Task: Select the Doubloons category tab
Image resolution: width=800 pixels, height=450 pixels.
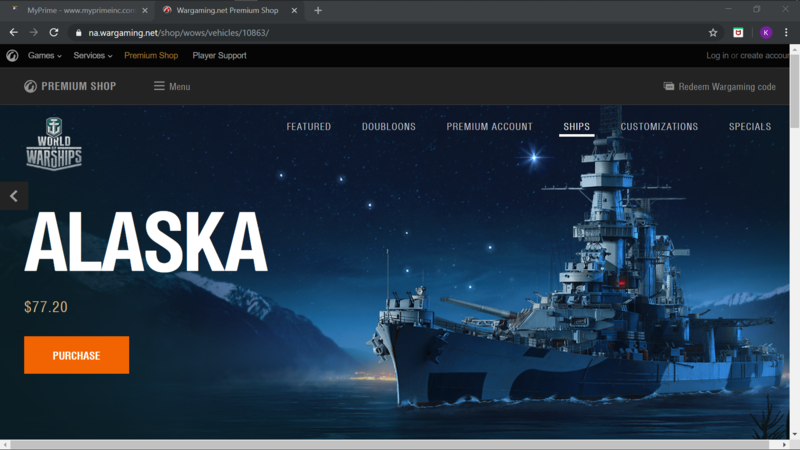Action: click(388, 127)
